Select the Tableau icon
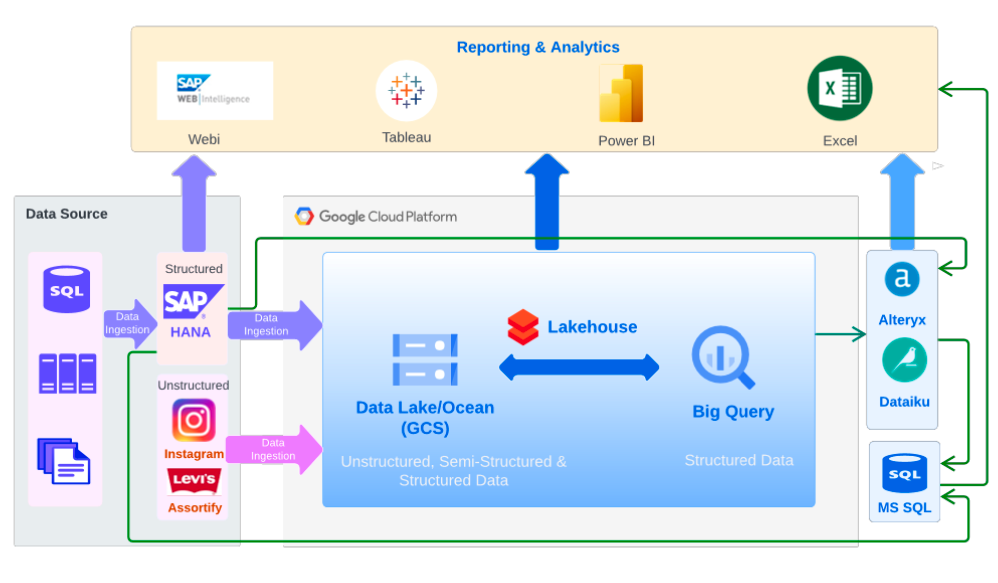This screenshot has height=583, width=998. pyautogui.click(x=406, y=91)
